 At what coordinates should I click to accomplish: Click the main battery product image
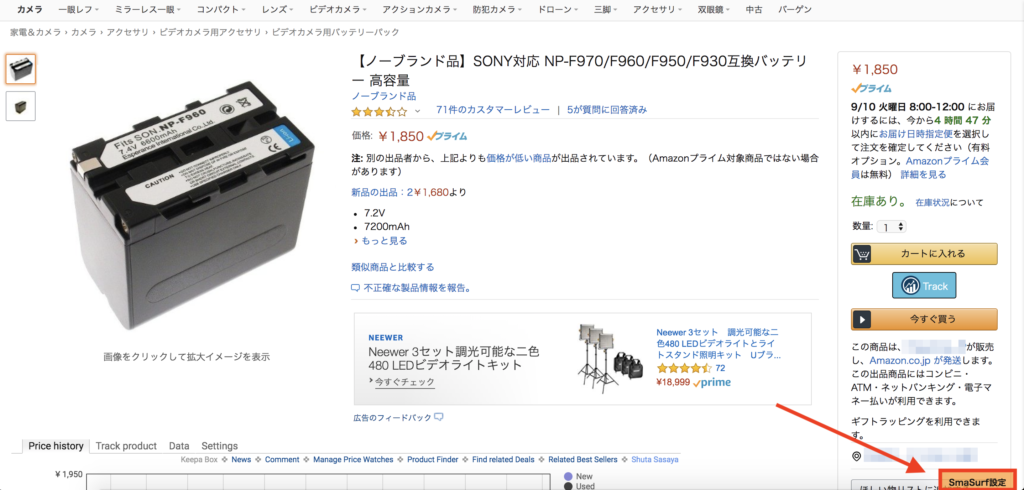coord(194,204)
